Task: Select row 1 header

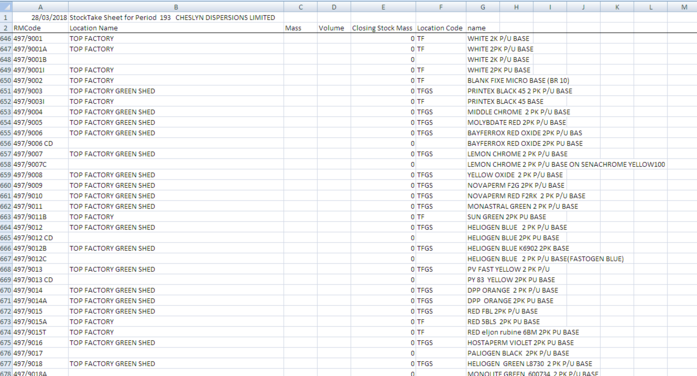Action: point(6,18)
